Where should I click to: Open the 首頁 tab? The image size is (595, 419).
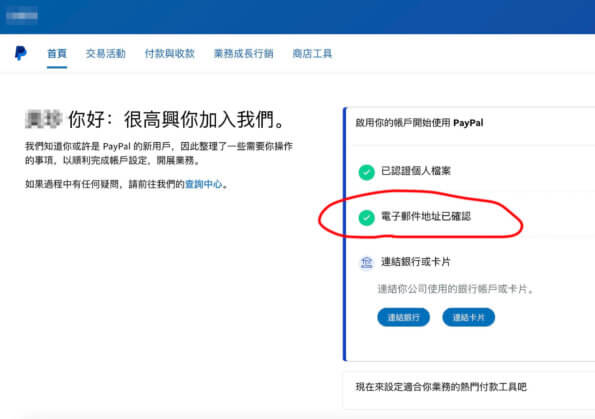tap(57, 54)
